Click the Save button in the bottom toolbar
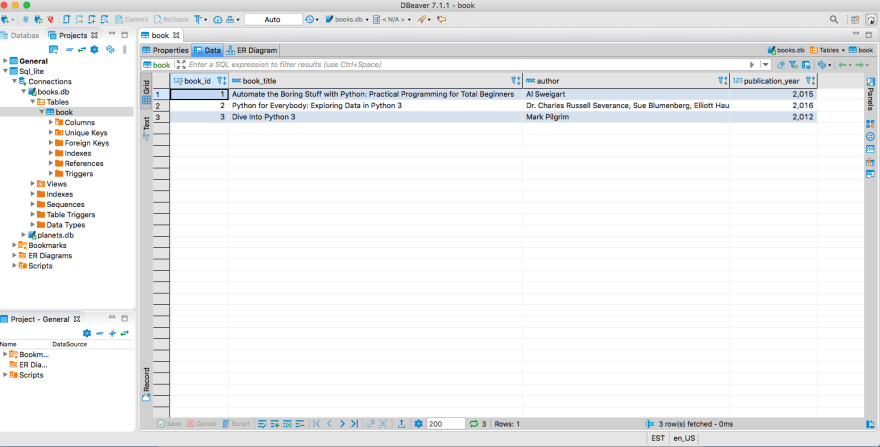The height and width of the screenshot is (447, 880). click(x=169, y=424)
